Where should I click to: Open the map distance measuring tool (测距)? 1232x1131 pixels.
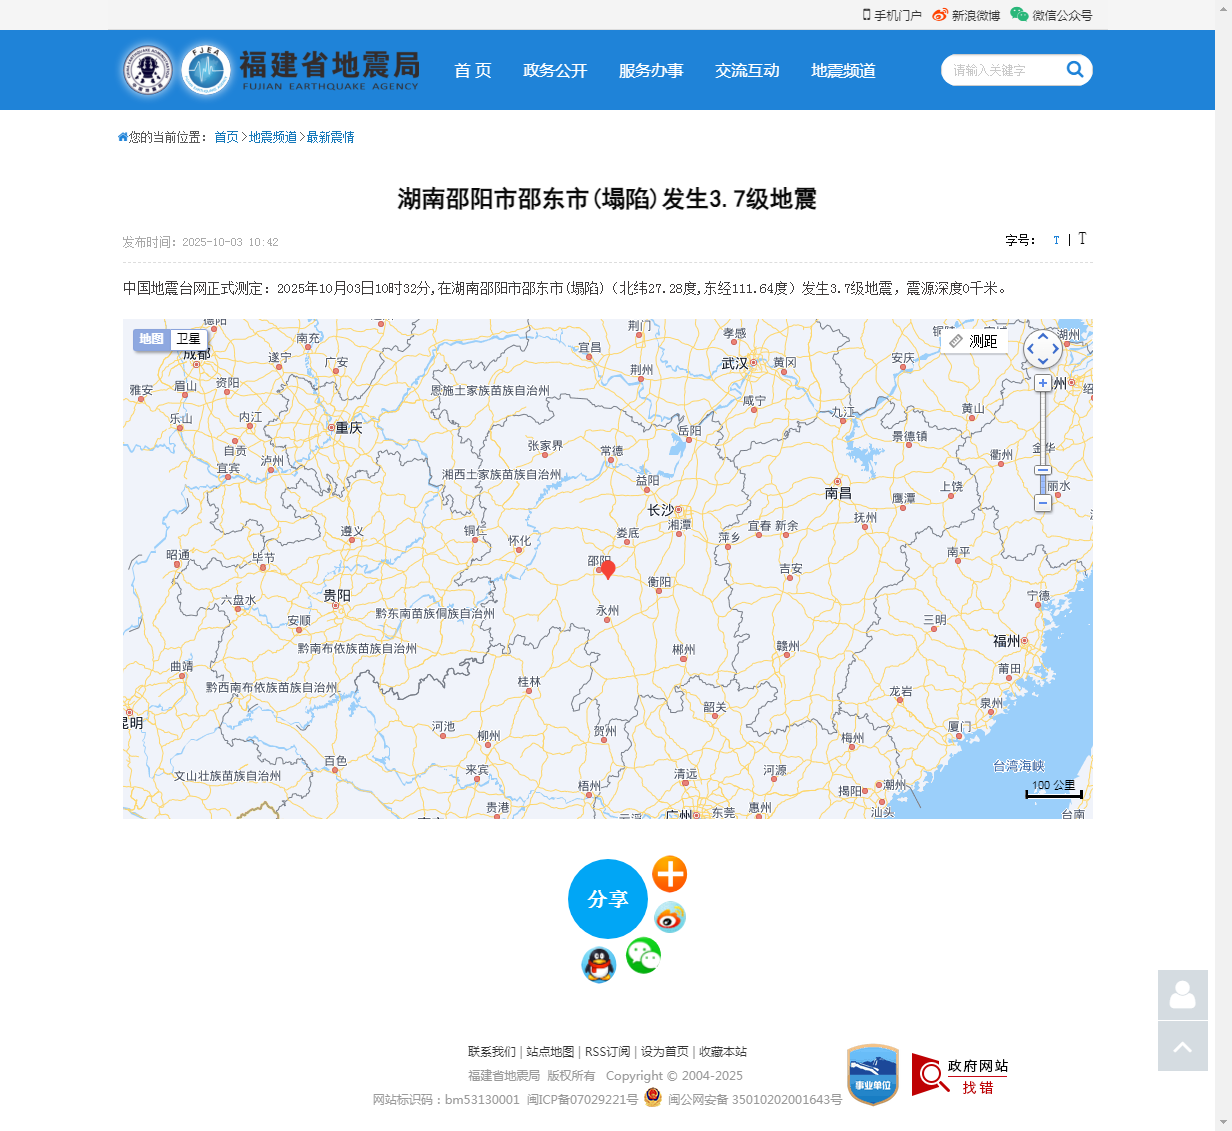coord(974,342)
